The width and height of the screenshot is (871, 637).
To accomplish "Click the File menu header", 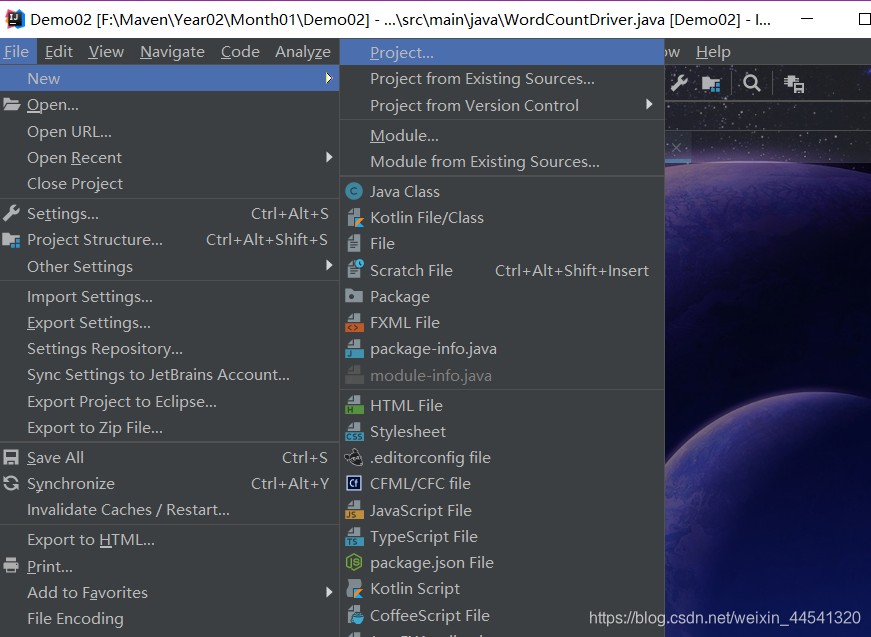I will coord(17,52).
